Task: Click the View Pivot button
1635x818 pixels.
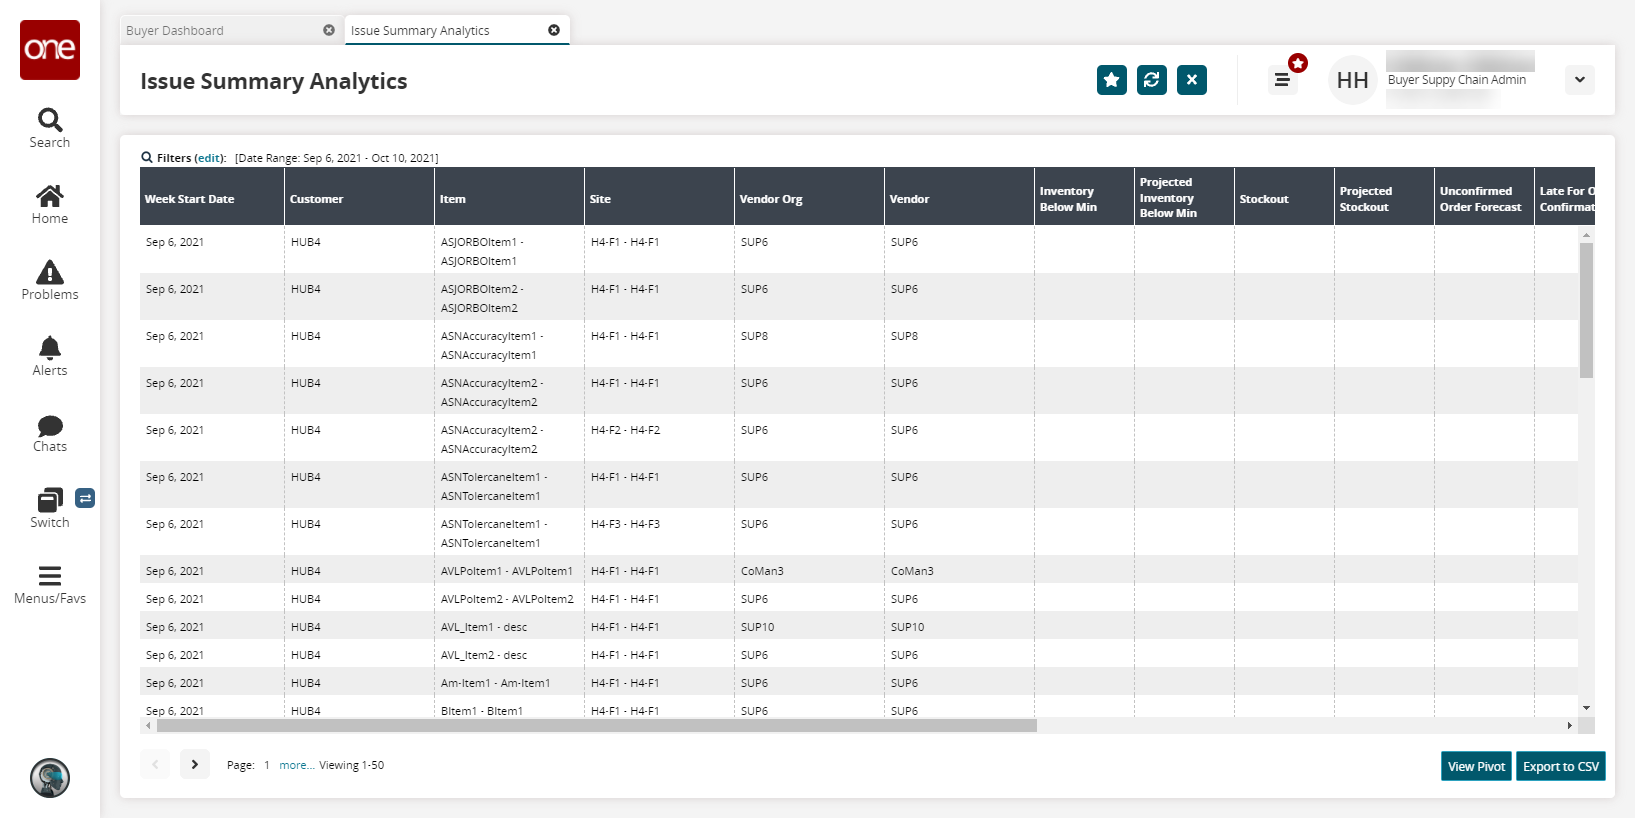Action: click(x=1476, y=766)
